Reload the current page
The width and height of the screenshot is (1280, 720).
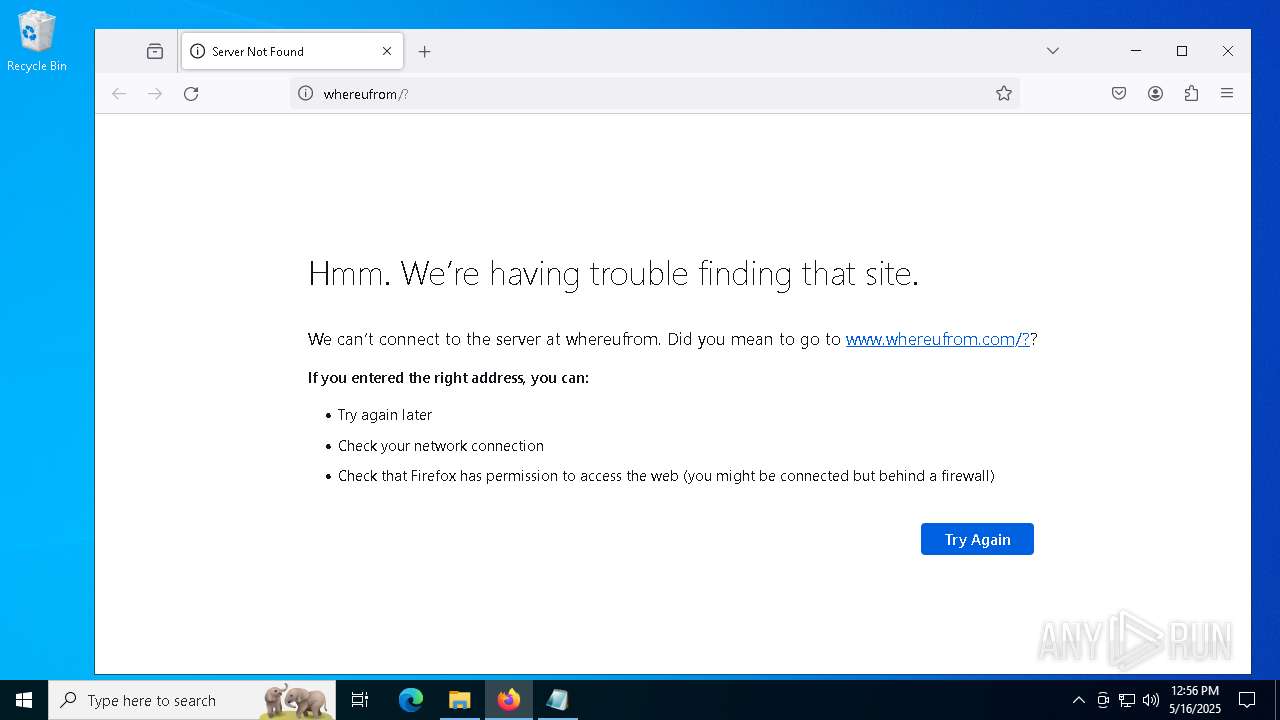[191, 93]
